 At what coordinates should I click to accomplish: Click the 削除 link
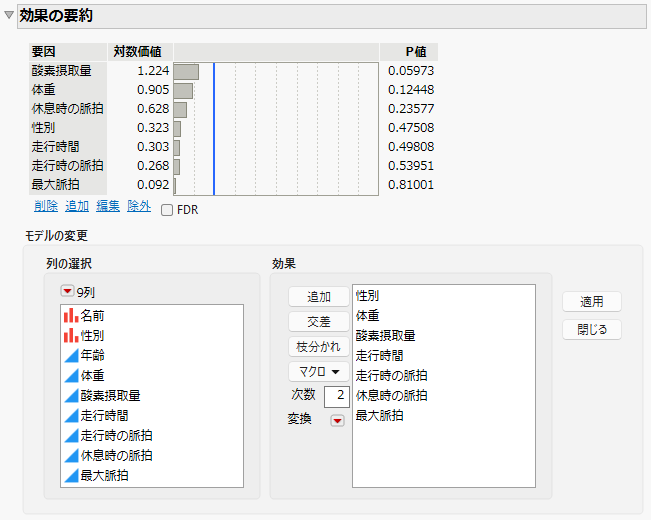46,206
